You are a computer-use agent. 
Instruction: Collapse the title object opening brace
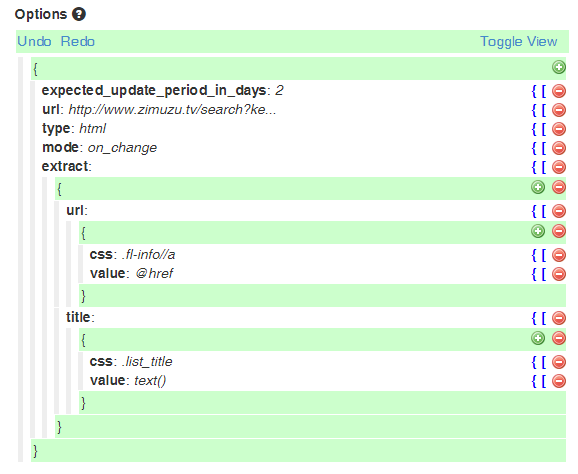(83, 340)
